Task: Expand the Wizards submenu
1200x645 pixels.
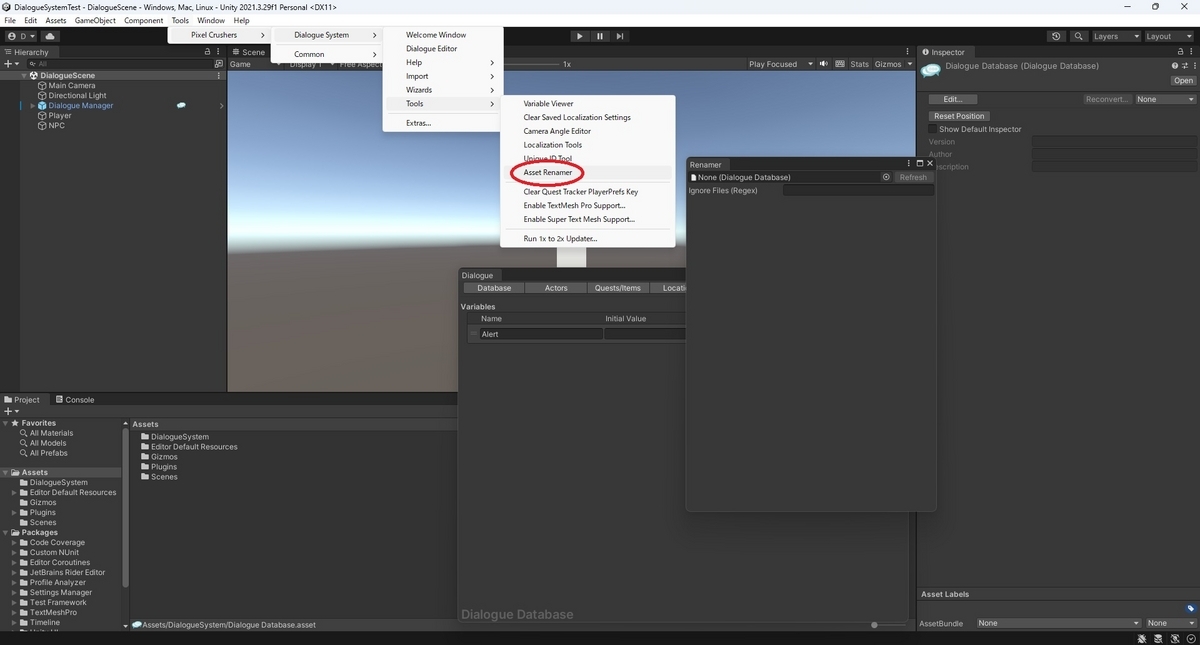Action: pyautogui.click(x=442, y=90)
